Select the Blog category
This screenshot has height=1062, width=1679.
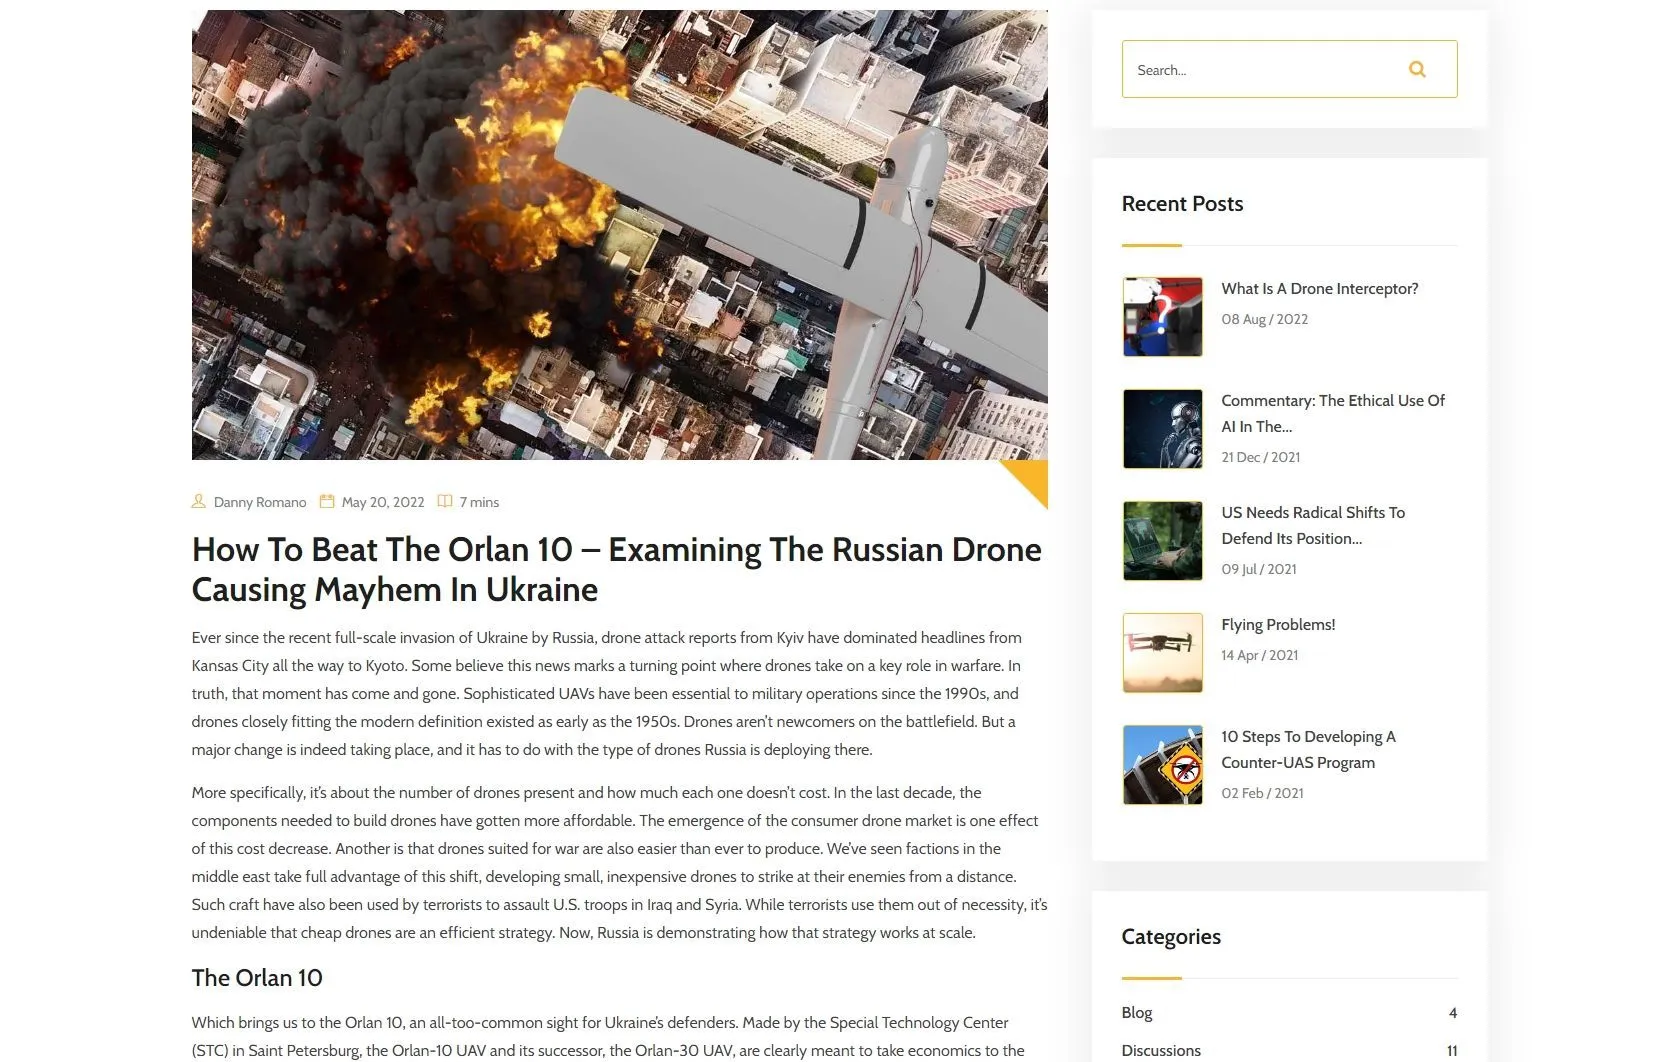pos(1137,1013)
